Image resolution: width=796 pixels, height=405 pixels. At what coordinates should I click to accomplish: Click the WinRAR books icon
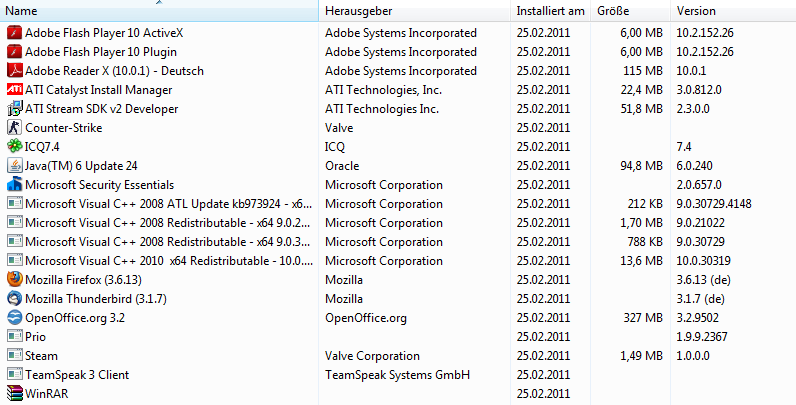[15, 393]
